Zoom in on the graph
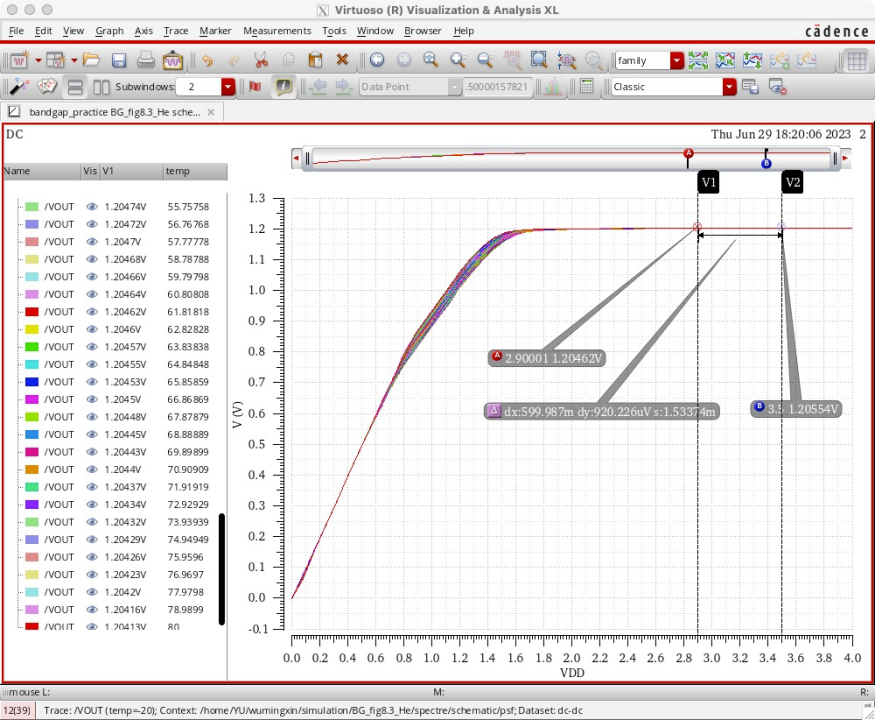This screenshot has height=720, width=875. pyautogui.click(x=458, y=60)
